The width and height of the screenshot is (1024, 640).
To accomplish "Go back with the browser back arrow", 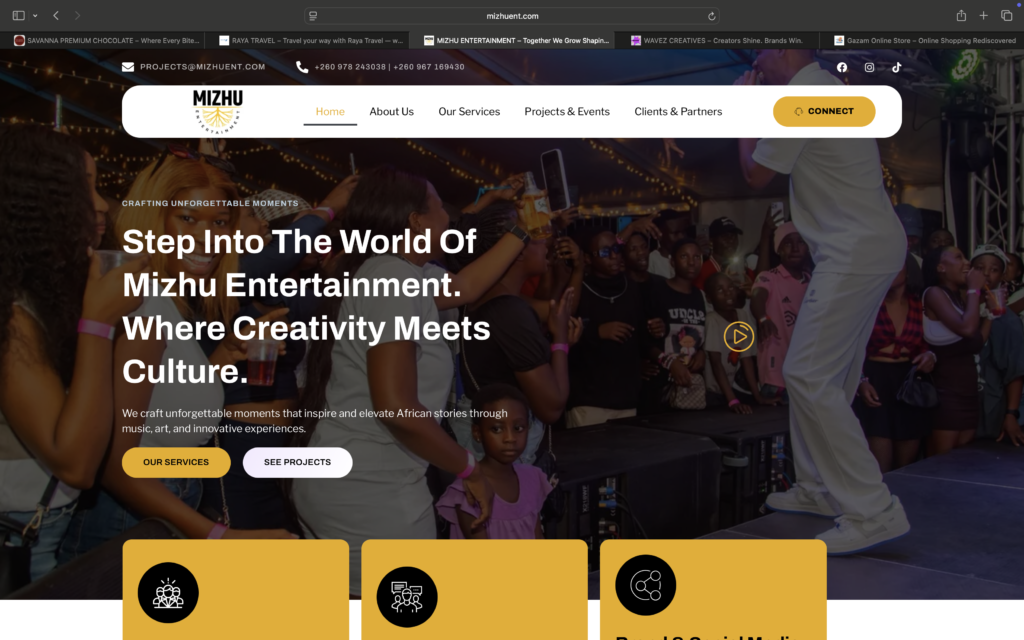I will pyautogui.click(x=56, y=15).
